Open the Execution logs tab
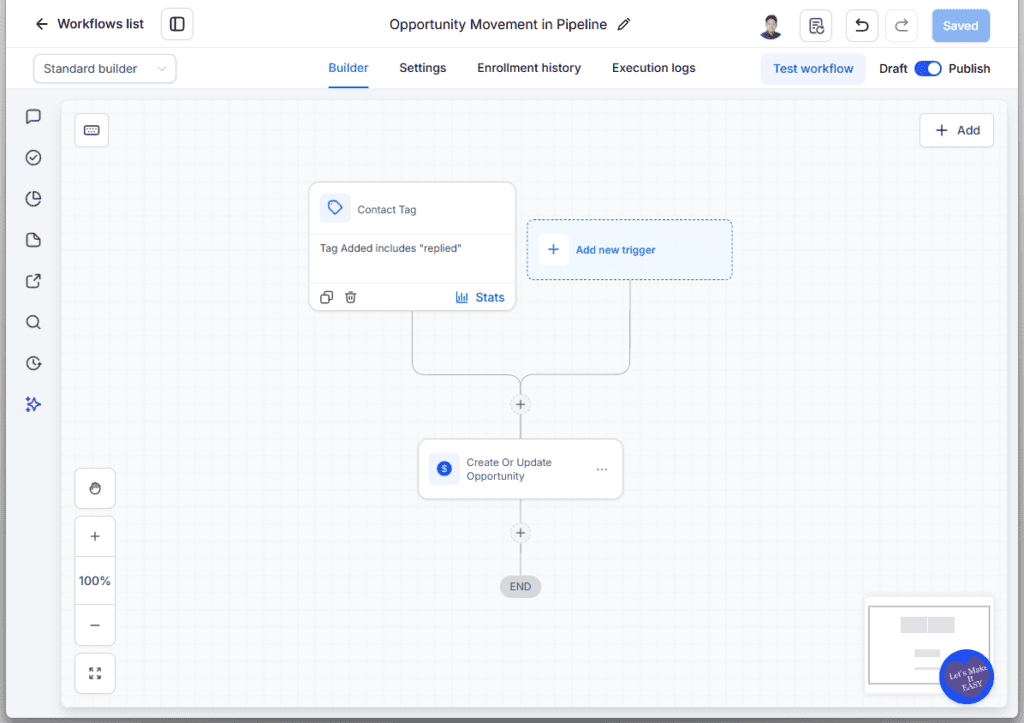The height and width of the screenshot is (723, 1024). [x=653, y=68]
